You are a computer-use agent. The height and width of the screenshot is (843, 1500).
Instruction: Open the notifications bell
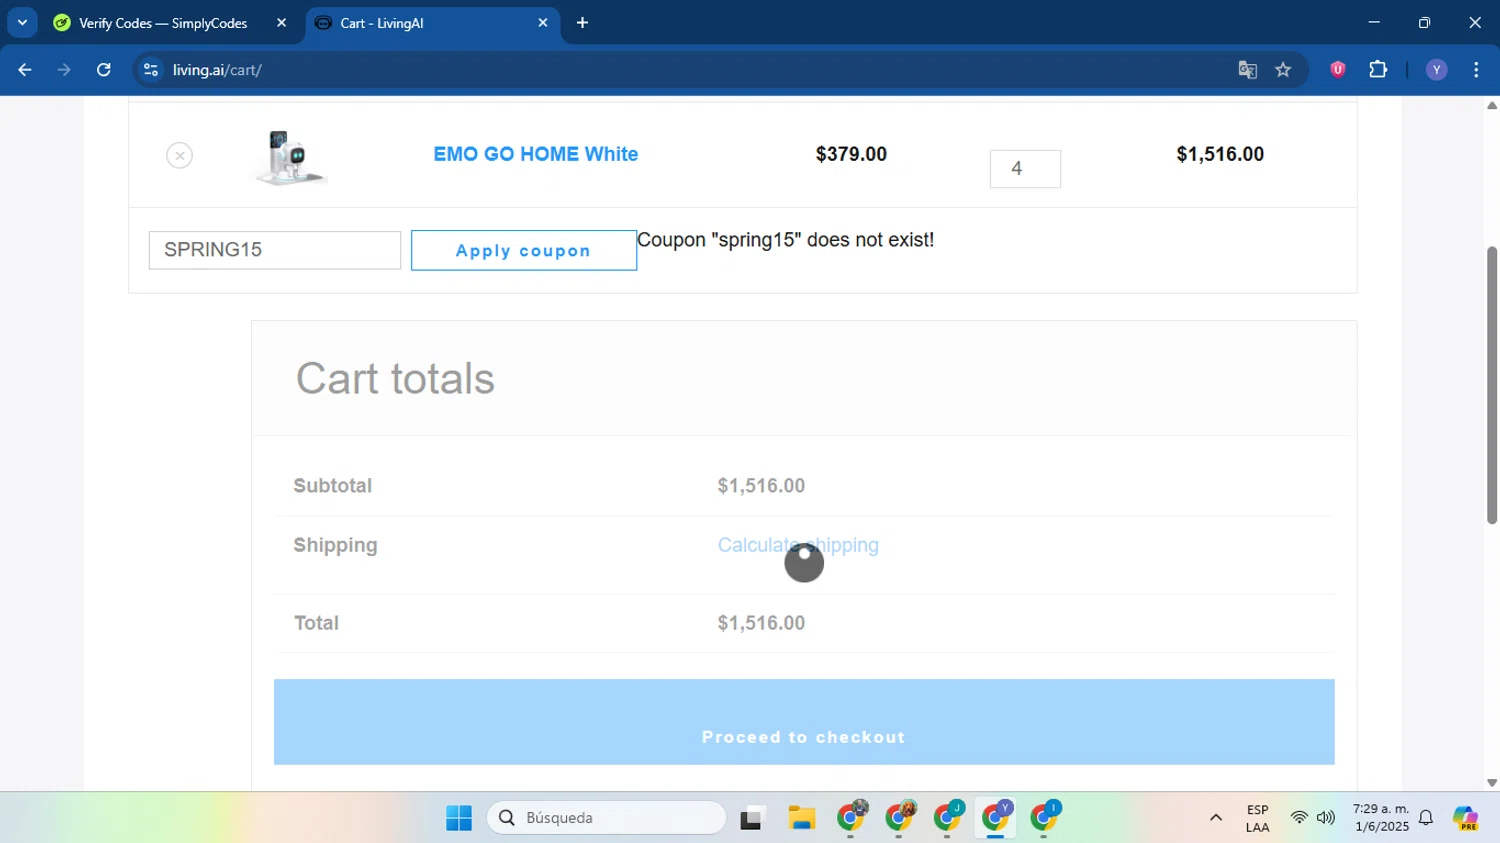(x=1427, y=818)
